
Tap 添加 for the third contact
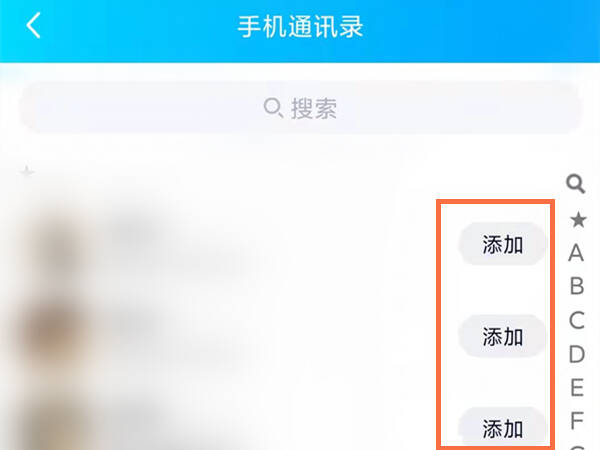[x=502, y=428]
